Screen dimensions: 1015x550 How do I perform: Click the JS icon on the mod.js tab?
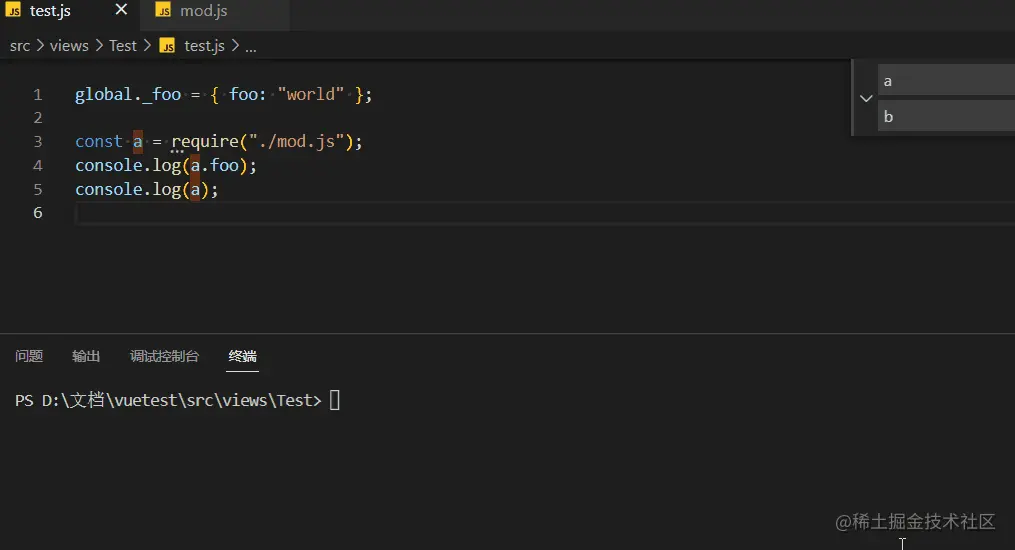(163, 11)
